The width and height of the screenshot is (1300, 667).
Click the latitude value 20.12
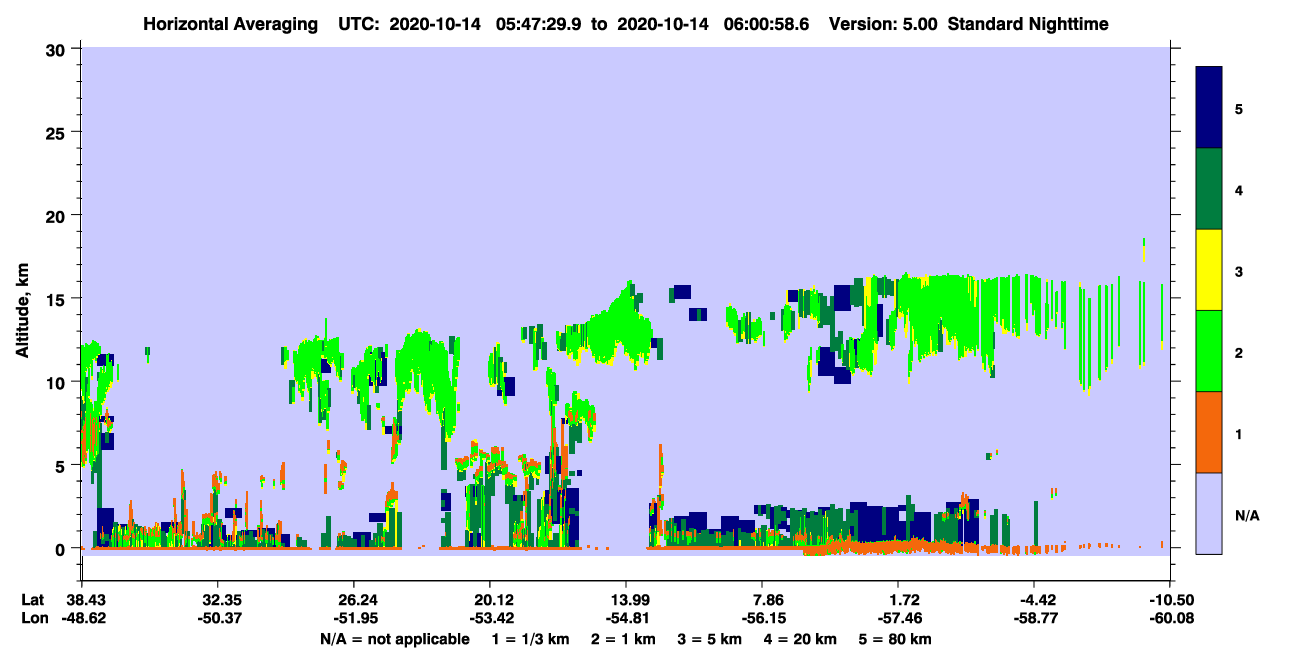[x=489, y=600]
